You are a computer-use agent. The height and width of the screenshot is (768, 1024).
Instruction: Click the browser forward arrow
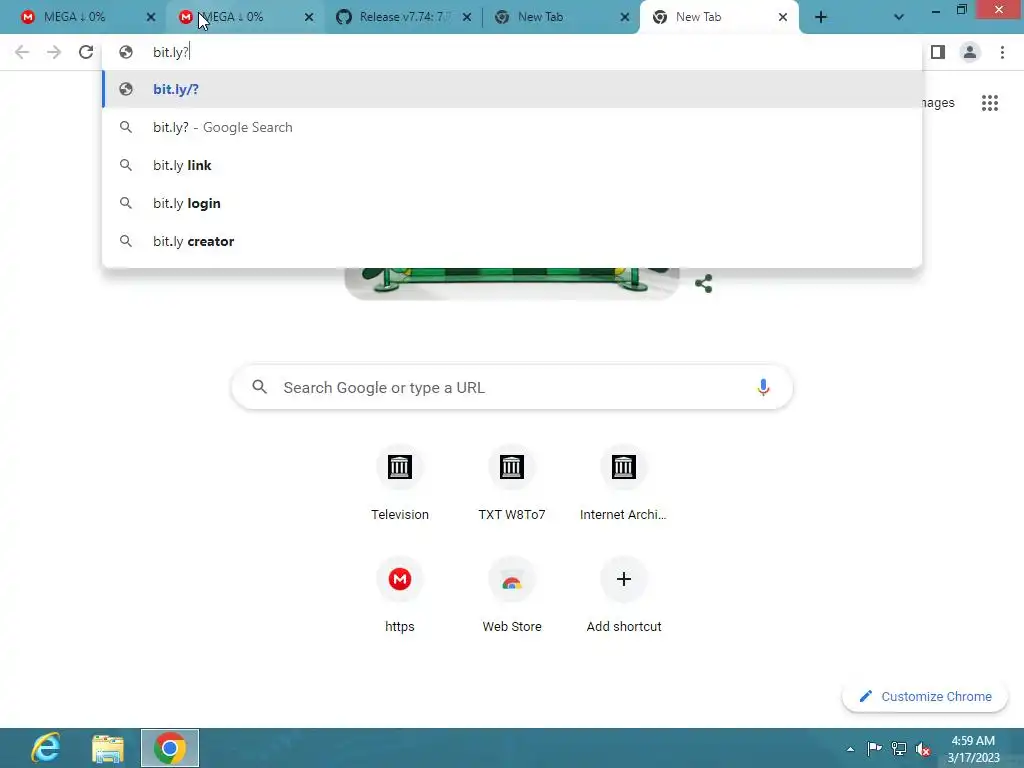(54, 52)
